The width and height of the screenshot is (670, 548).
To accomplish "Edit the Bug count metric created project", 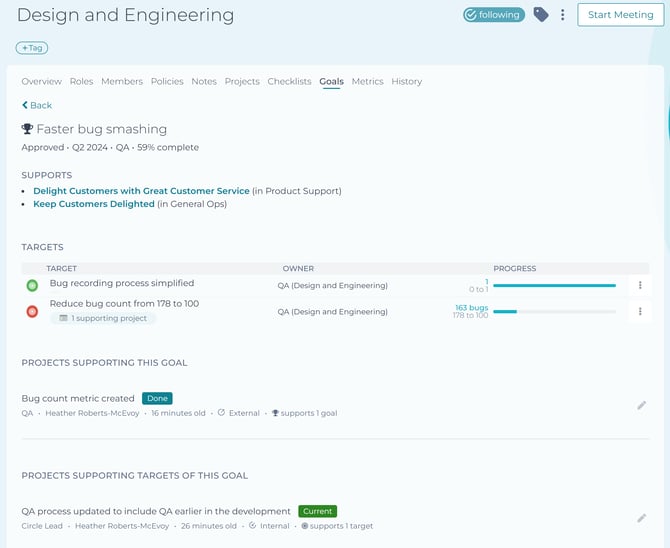I will pyautogui.click(x=641, y=405).
